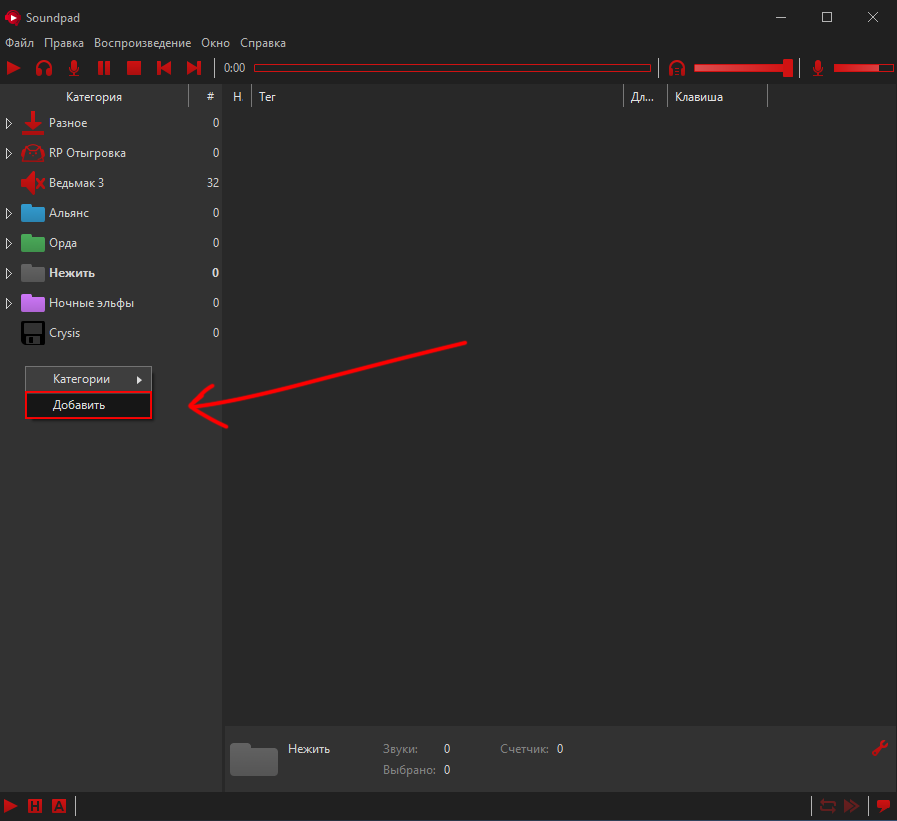
Task: Expand the Нежить category
Action: 9,273
